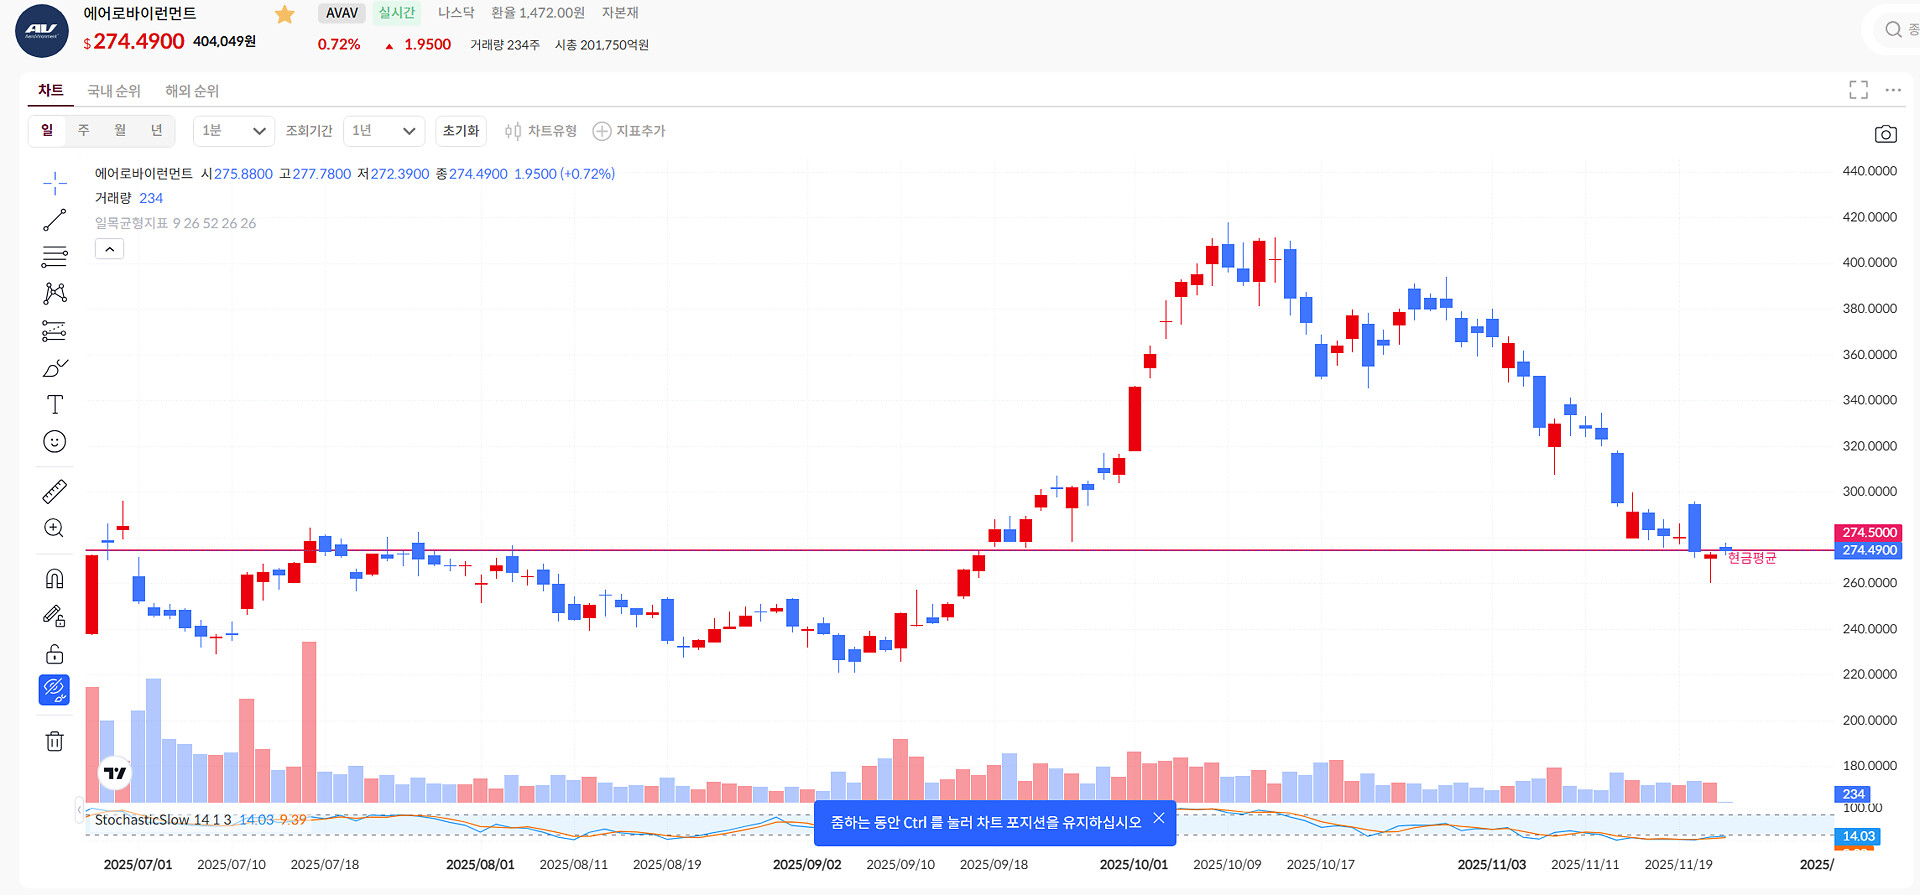Click the 일목균형지표 indicator legend
Screen dimensions: 1920x895
click(175, 223)
